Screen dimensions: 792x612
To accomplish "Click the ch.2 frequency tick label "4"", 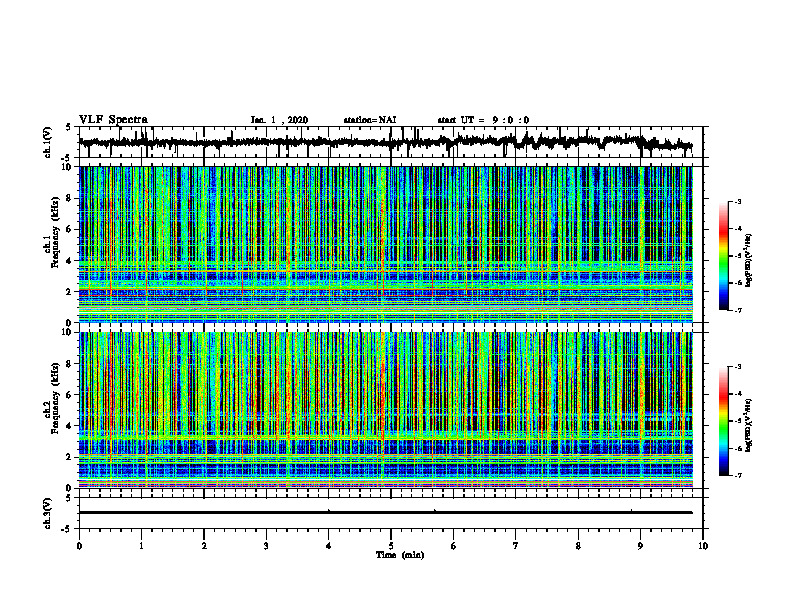I will pos(70,426).
